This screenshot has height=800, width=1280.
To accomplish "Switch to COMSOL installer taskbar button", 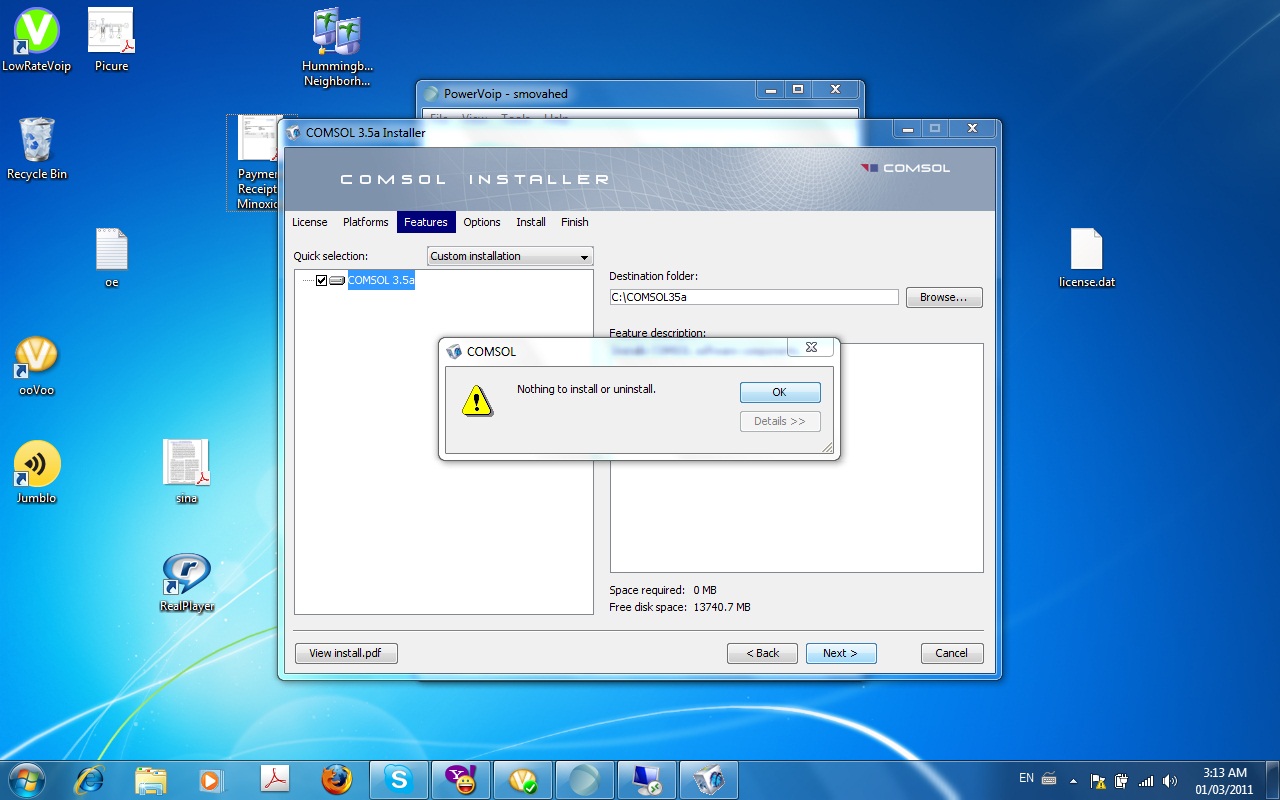I will point(709,780).
